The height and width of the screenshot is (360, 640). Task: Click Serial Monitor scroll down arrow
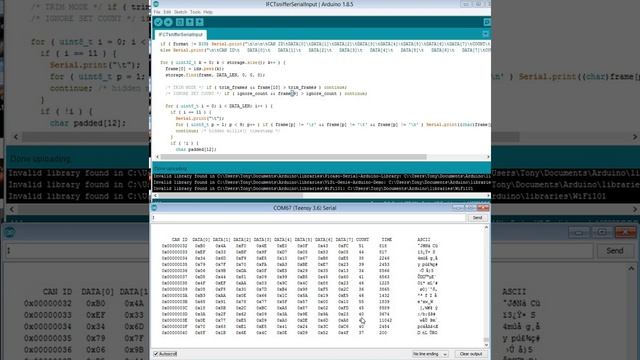pyautogui.click(x=486, y=345)
